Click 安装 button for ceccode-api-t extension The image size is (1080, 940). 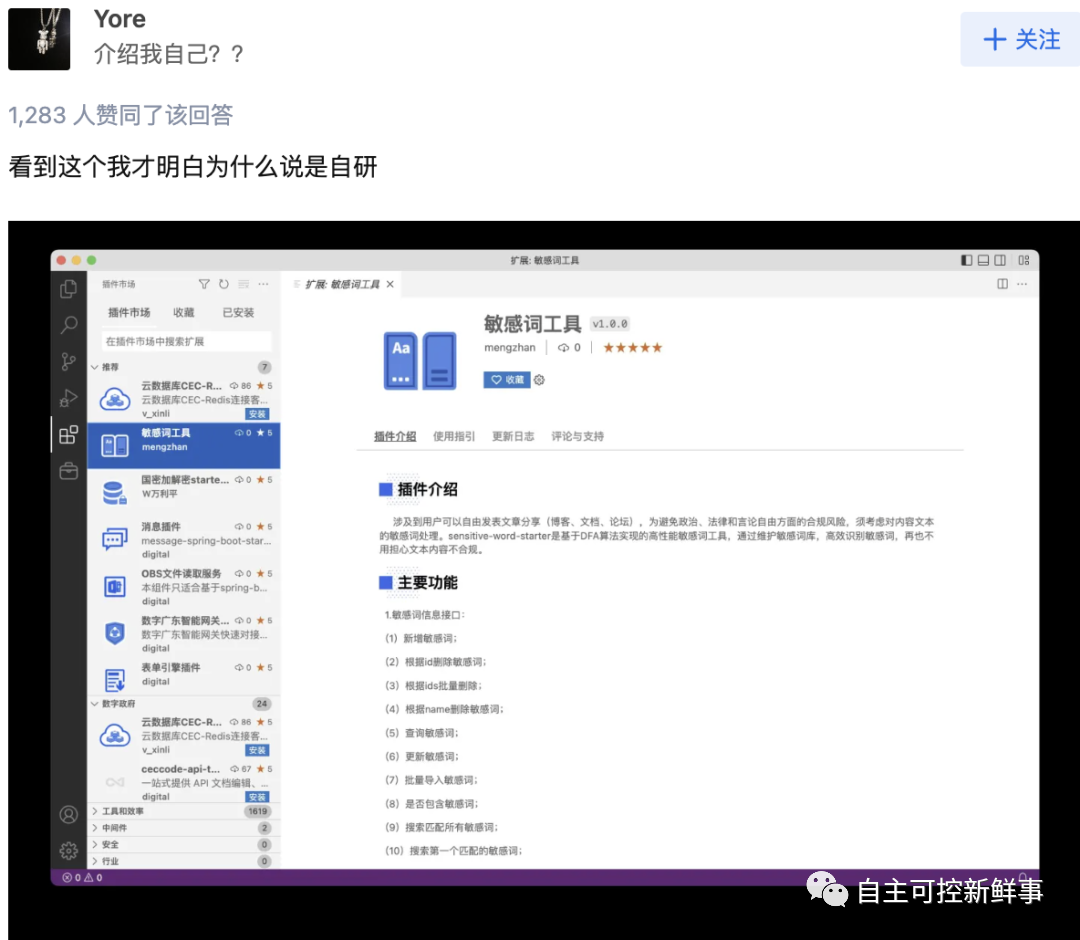click(257, 797)
